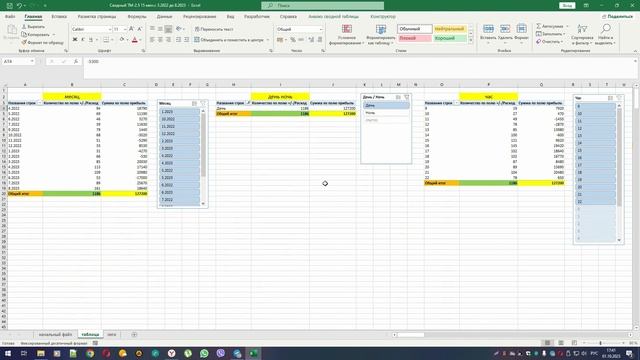Expand the AutoSum (Автосумма) dropdown
The image size is (640, 360).
click(567, 26)
